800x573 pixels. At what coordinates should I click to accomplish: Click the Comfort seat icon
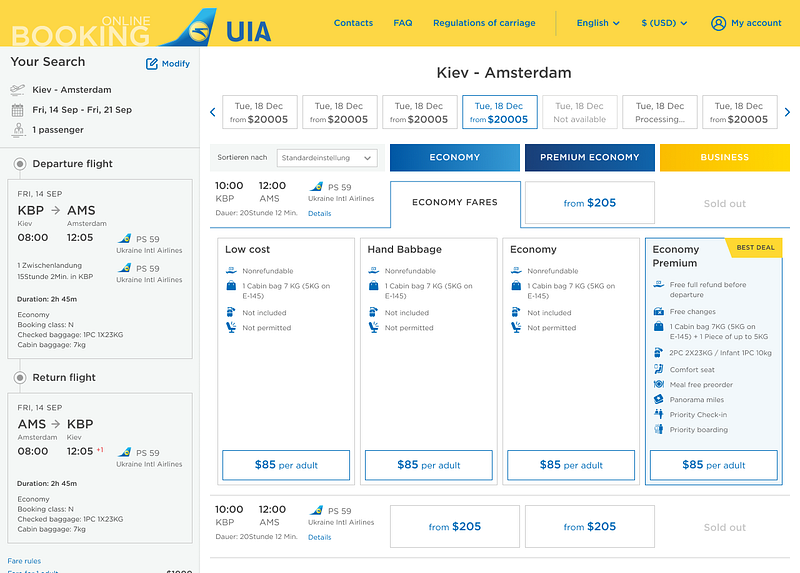click(659, 369)
